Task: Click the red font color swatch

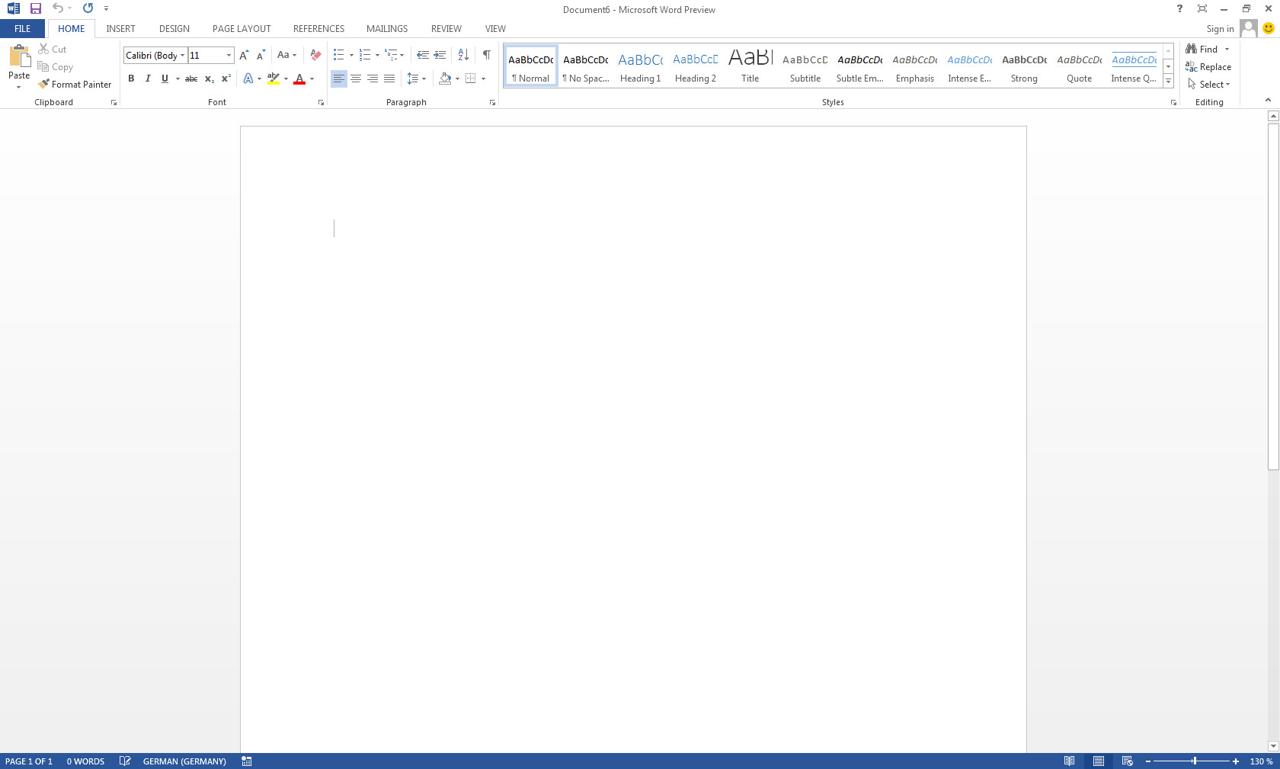Action: (x=299, y=79)
